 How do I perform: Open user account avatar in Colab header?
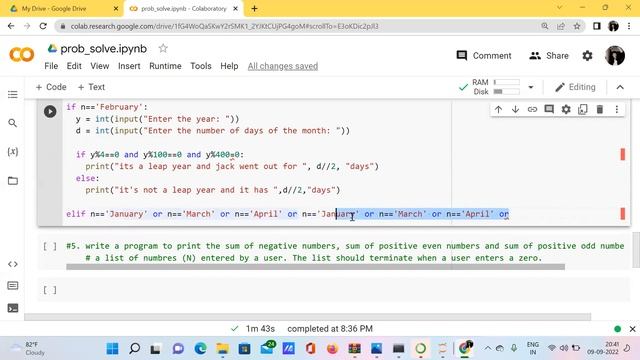[x=615, y=56]
